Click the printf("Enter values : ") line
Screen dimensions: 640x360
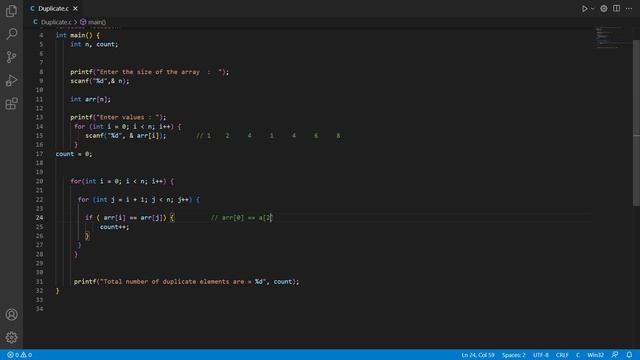pos(118,118)
